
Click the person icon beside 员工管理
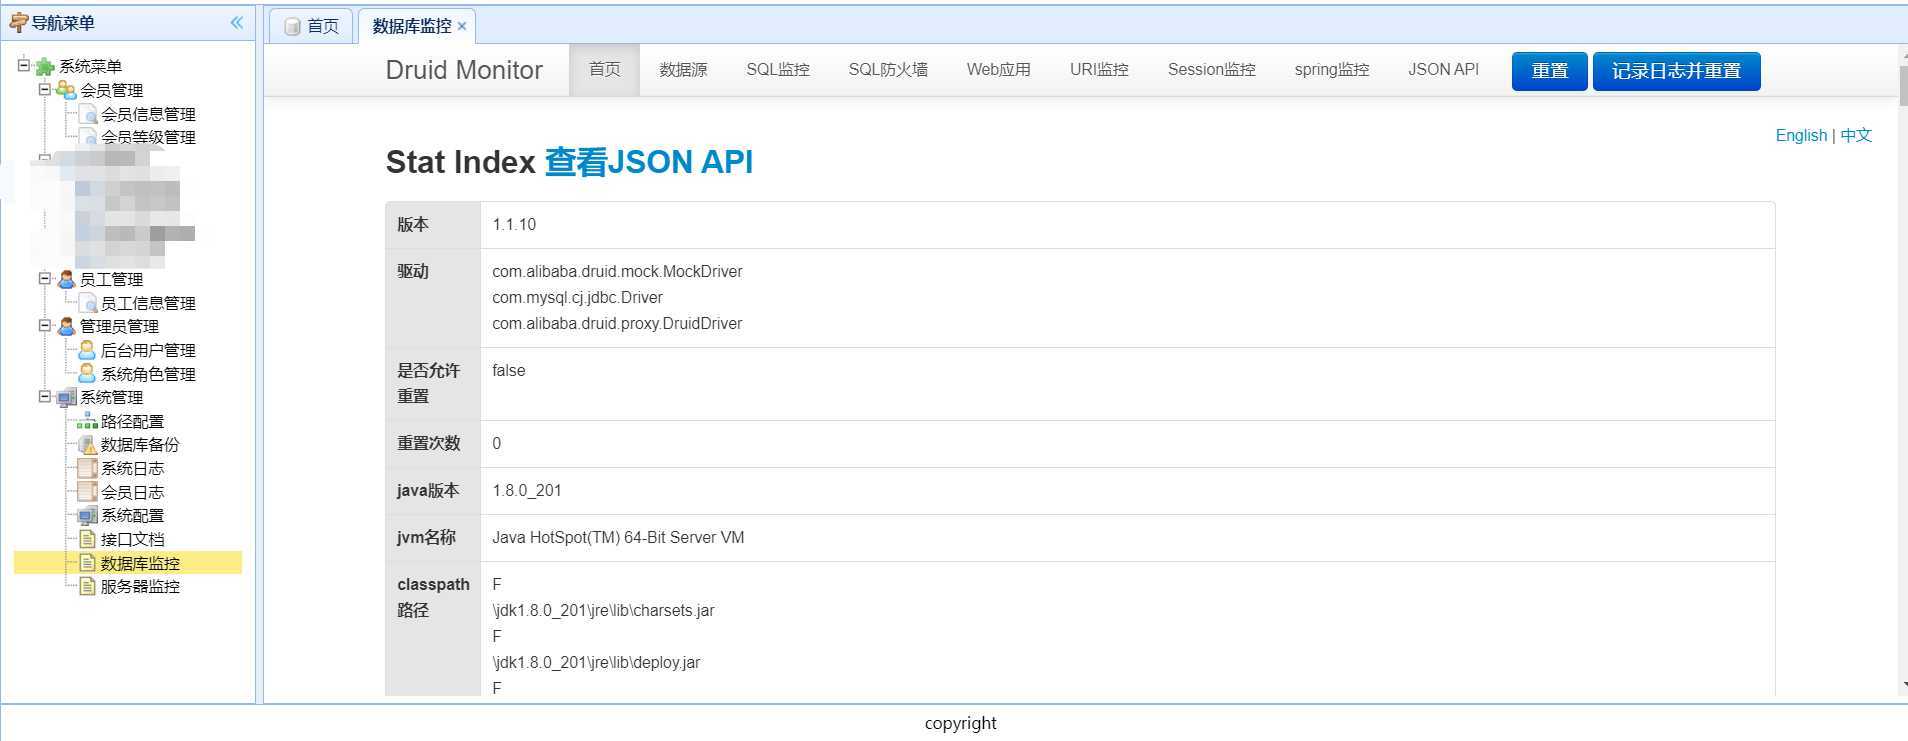[66, 279]
